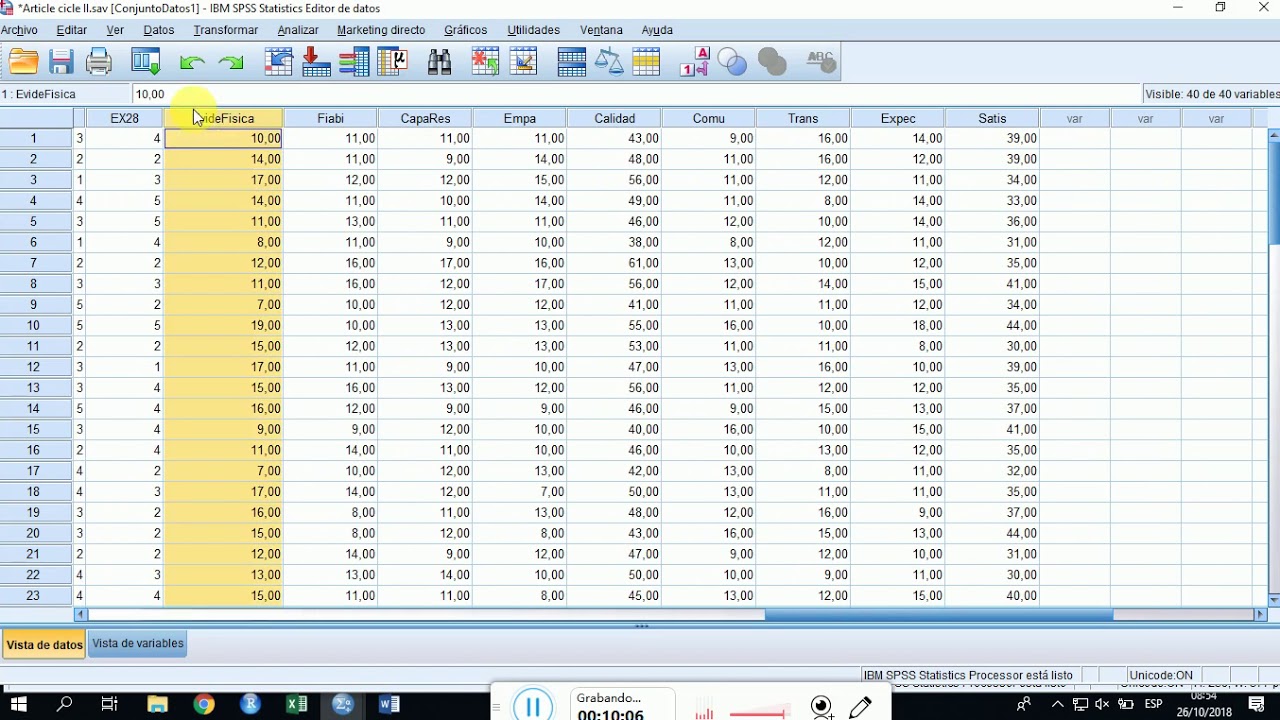
Task: Click the horizontal scrollbar thumb
Action: pyautogui.click(x=938, y=615)
